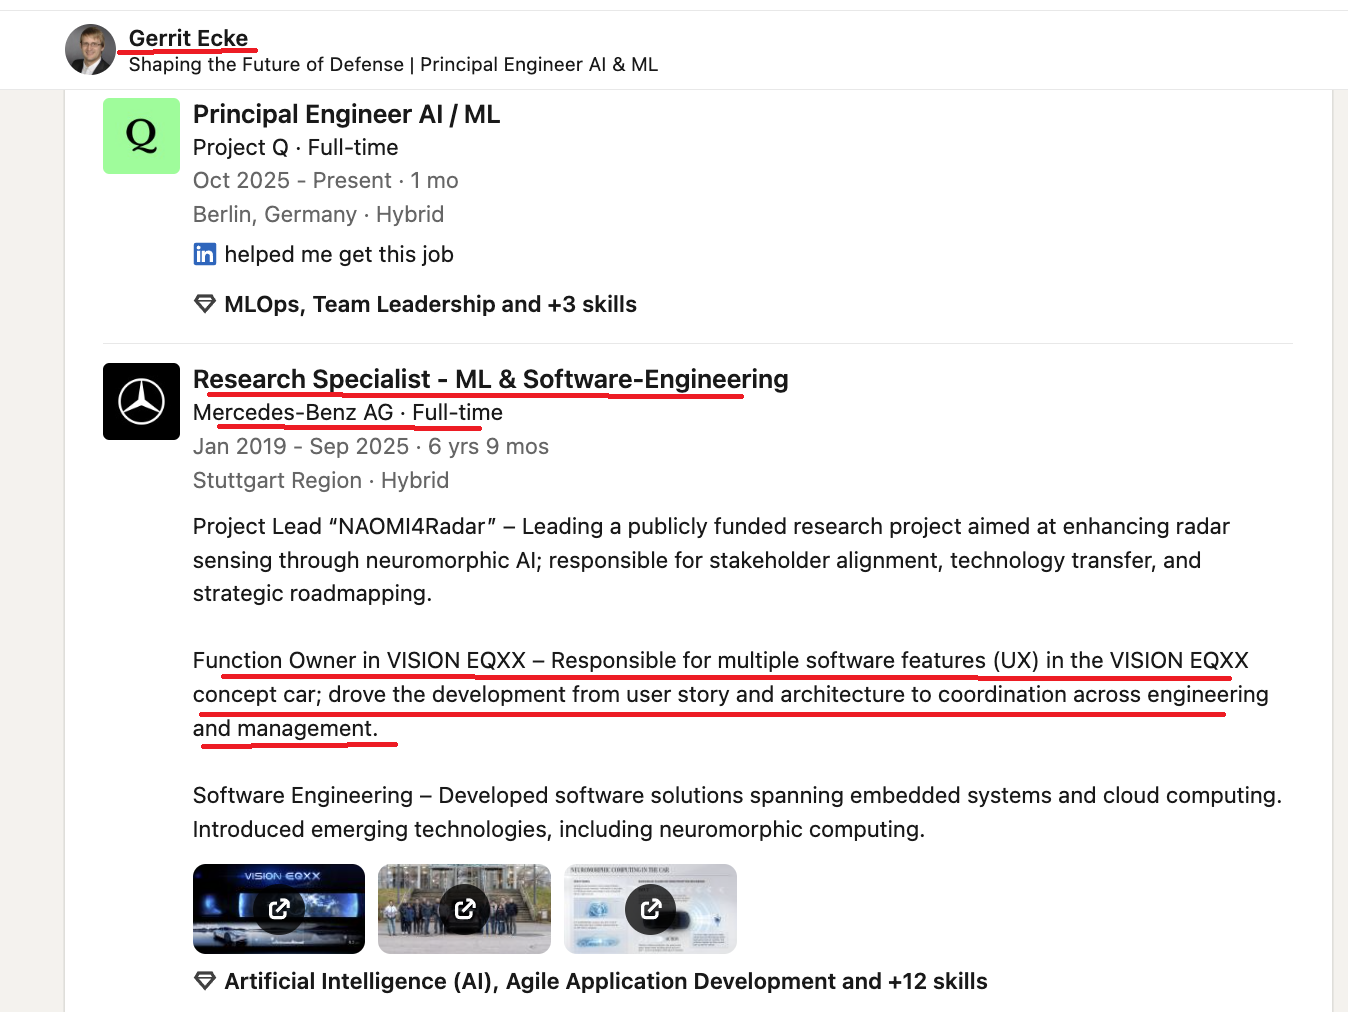Click external link icon on VISION EQXX thumbnail
The image size is (1348, 1012).
click(x=279, y=908)
